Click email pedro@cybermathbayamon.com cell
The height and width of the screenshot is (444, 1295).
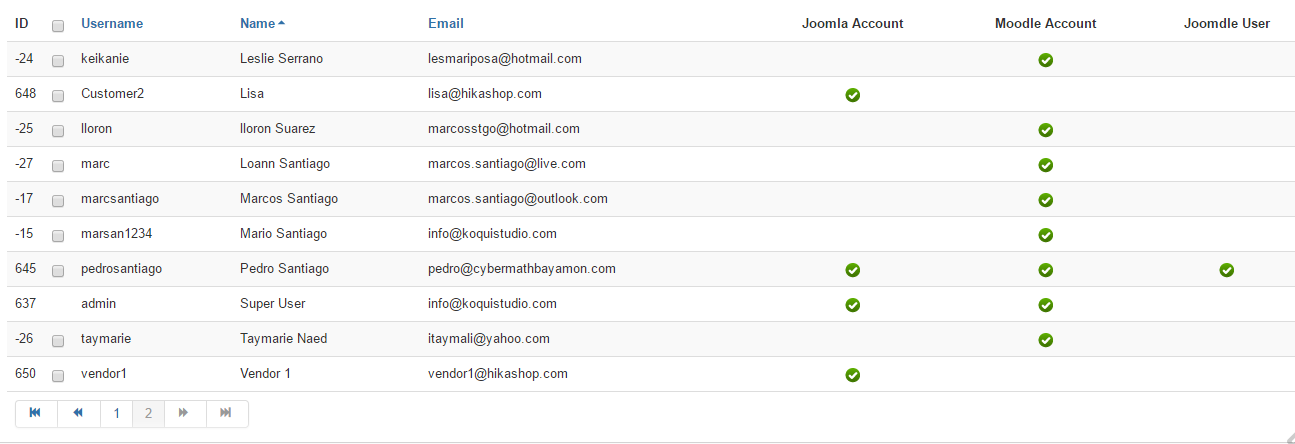pos(521,269)
